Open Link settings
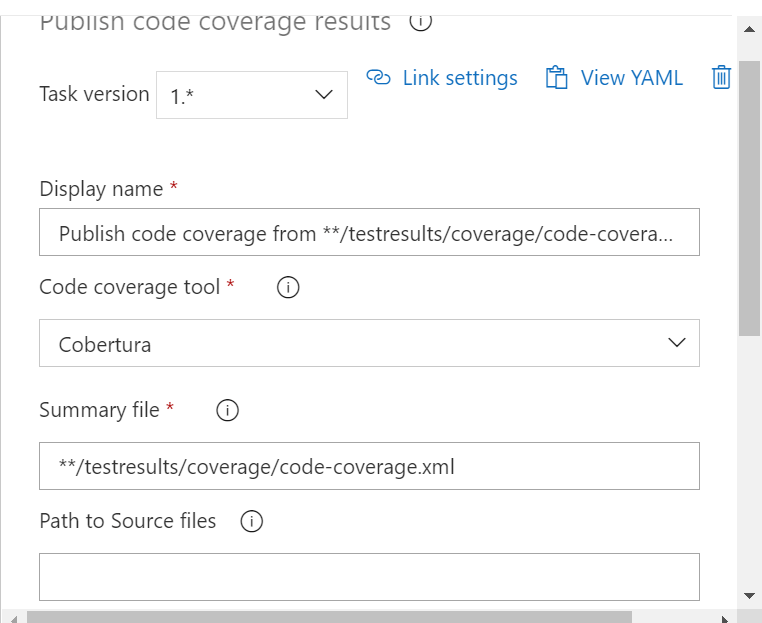 (460, 78)
